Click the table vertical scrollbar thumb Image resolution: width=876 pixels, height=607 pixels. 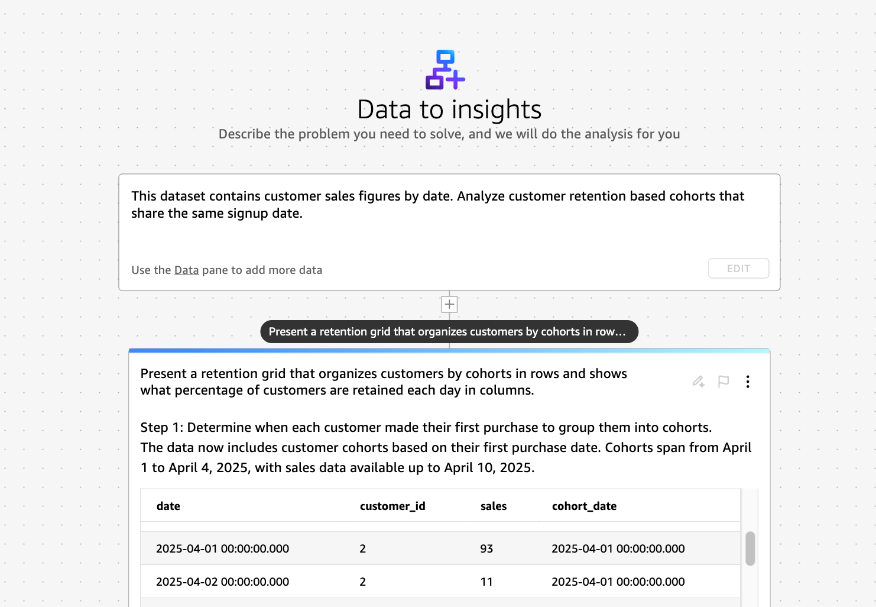point(750,548)
